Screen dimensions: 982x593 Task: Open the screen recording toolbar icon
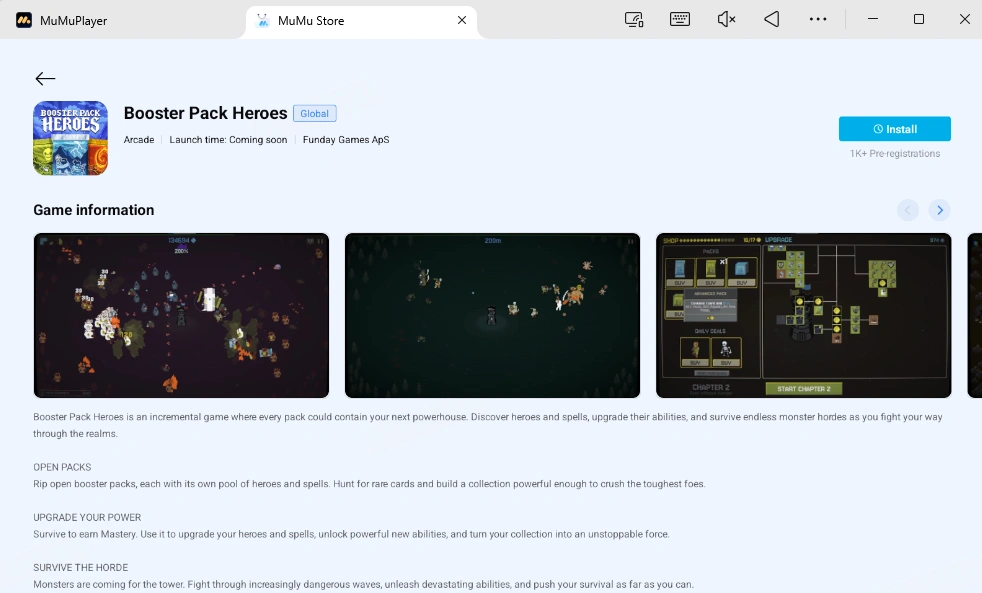(x=634, y=19)
